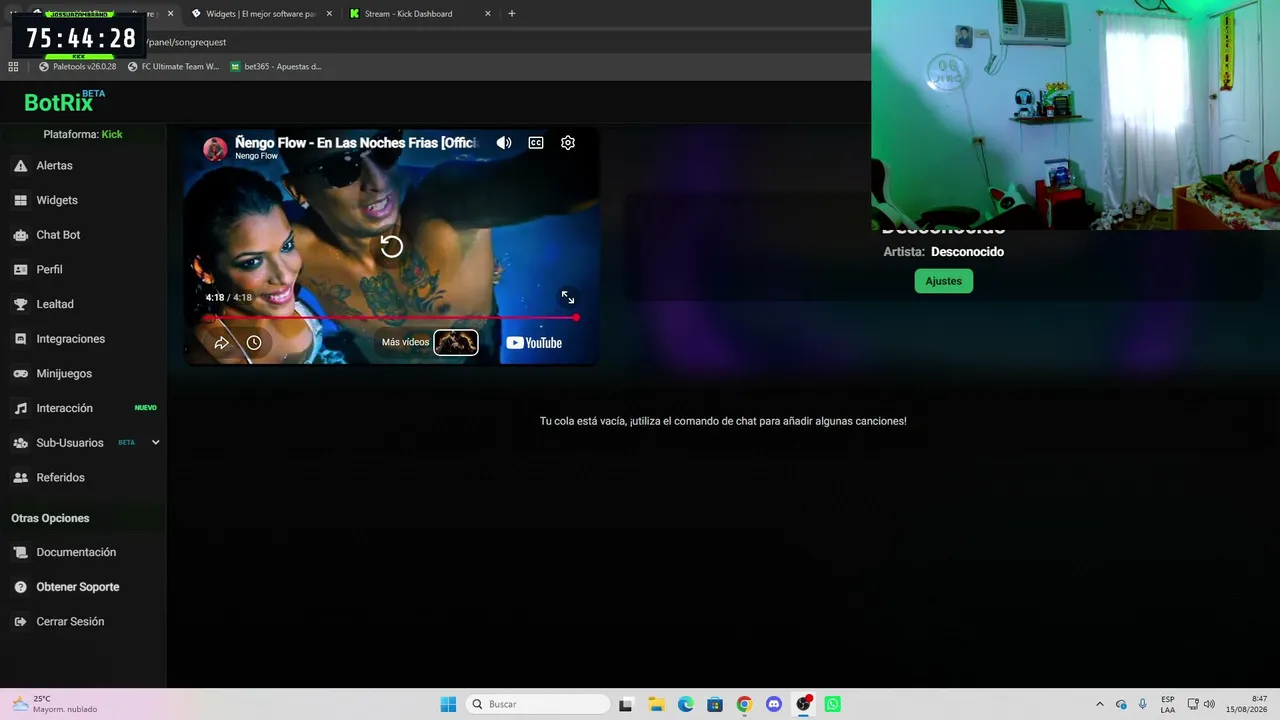Open a new browser tab
1280x720 pixels.
coord(512,14)
